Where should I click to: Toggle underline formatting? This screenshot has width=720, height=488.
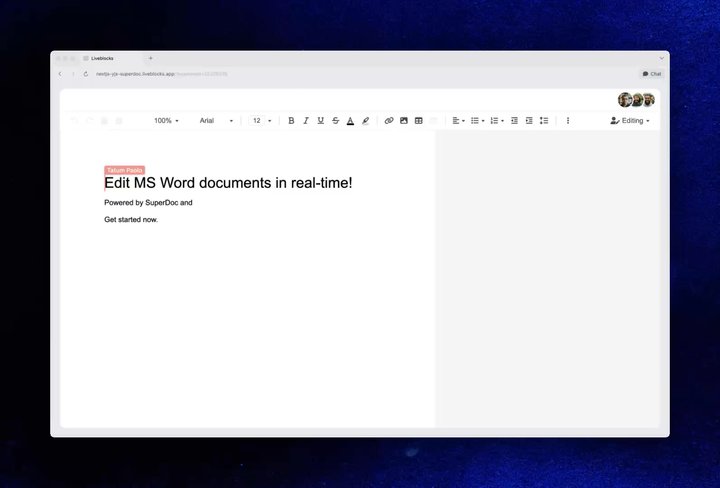click(x=321, y=121)
